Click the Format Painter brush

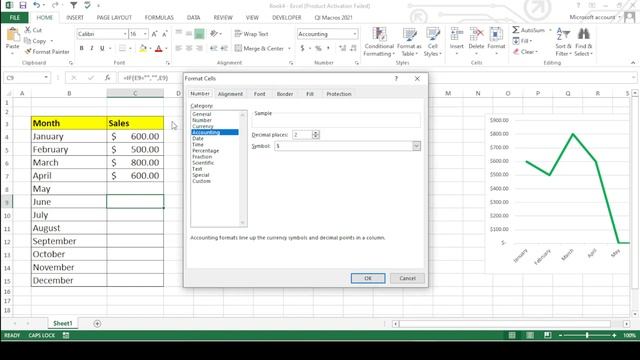(28, 52)
